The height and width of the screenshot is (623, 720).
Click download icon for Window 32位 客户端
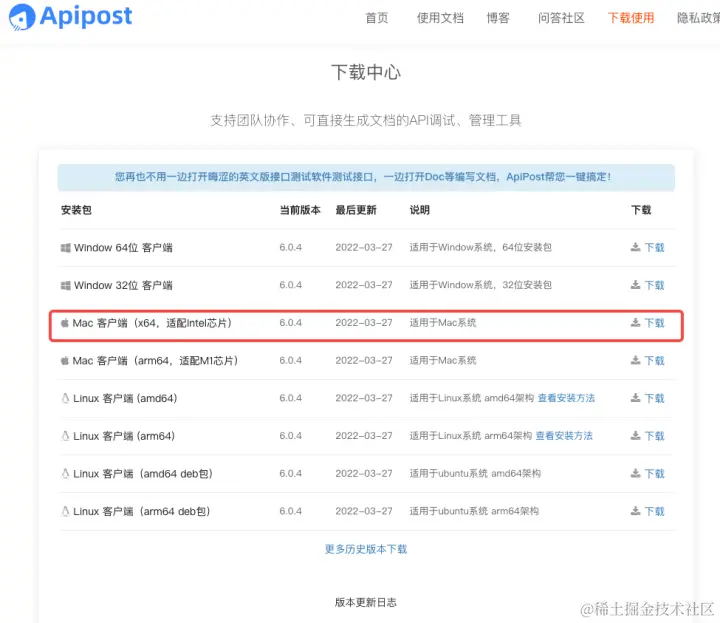(x=636, y=285)
